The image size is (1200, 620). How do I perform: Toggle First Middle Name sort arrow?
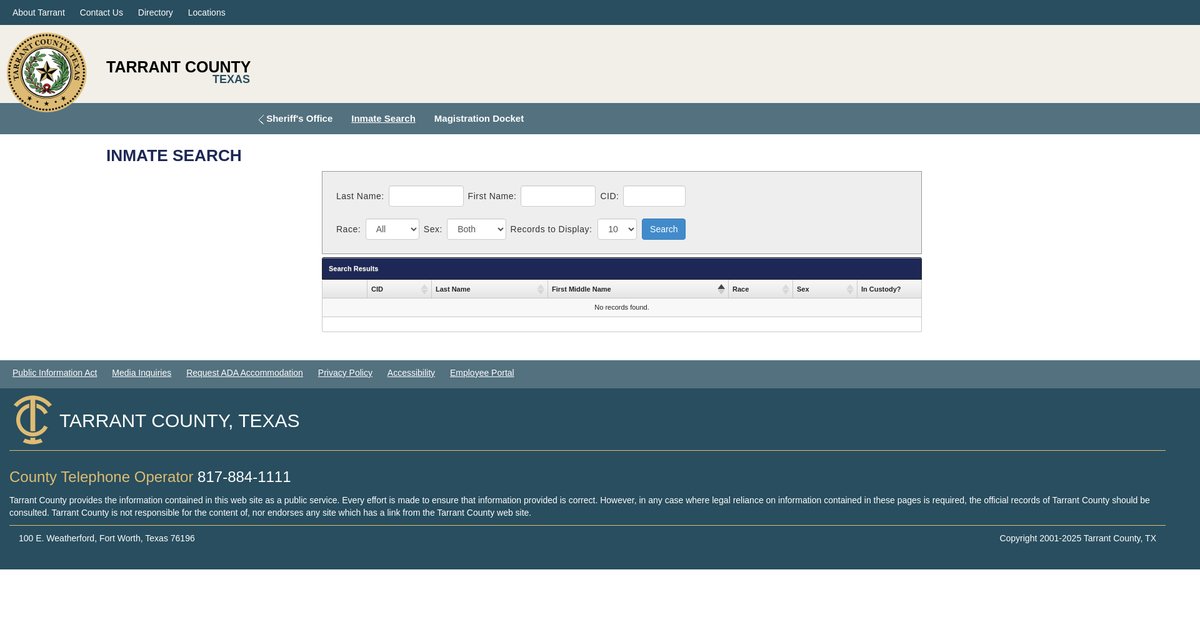[x=721, y=289]
